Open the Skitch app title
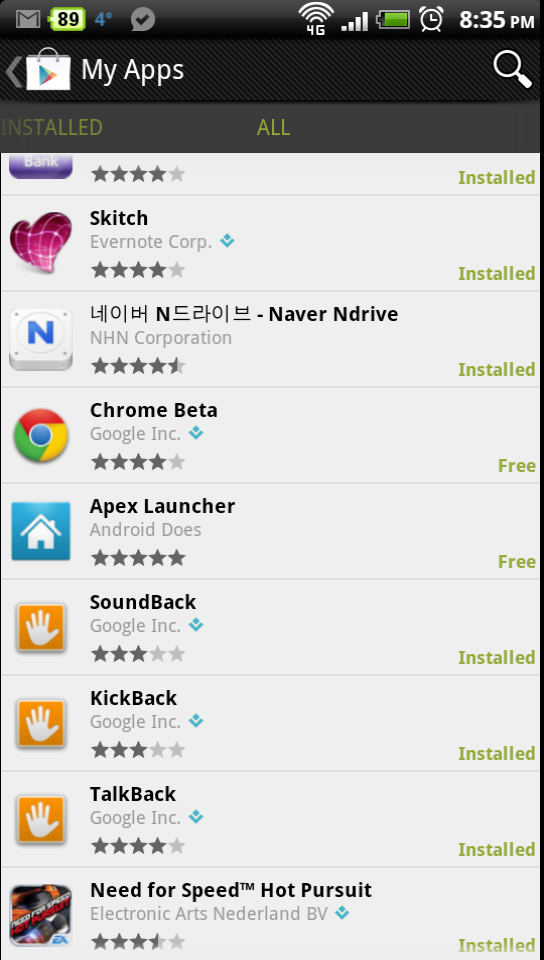The width and height of the screenshot is (544, 960). 119,218
